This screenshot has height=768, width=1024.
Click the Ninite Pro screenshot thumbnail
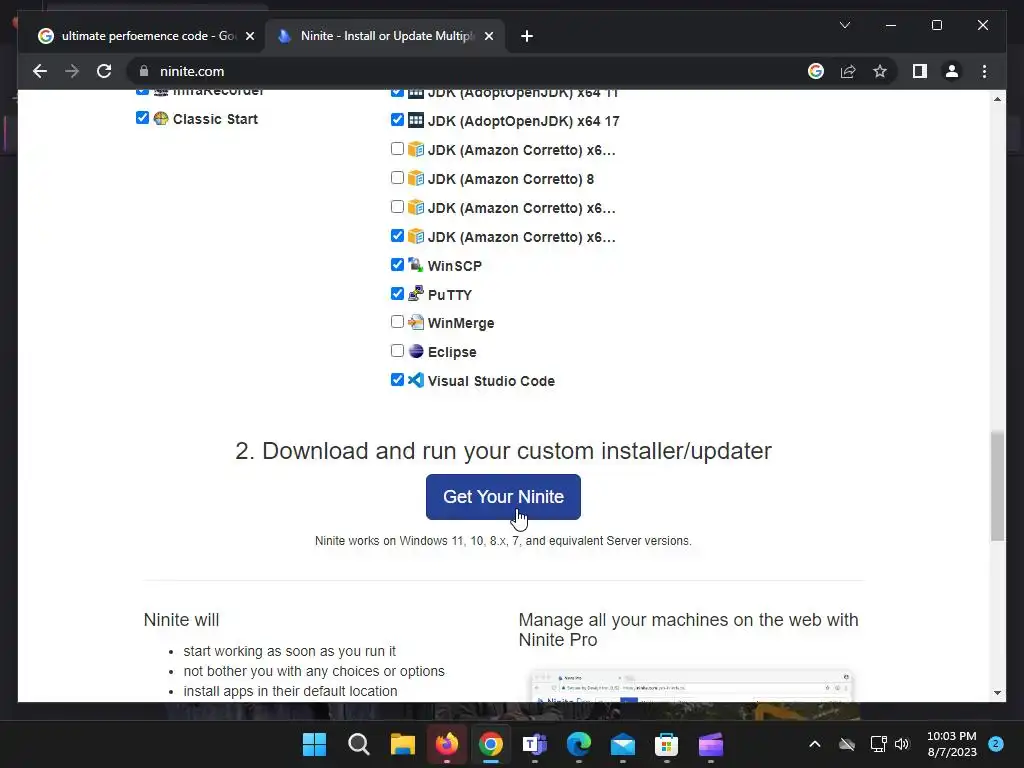click(692, 686)
